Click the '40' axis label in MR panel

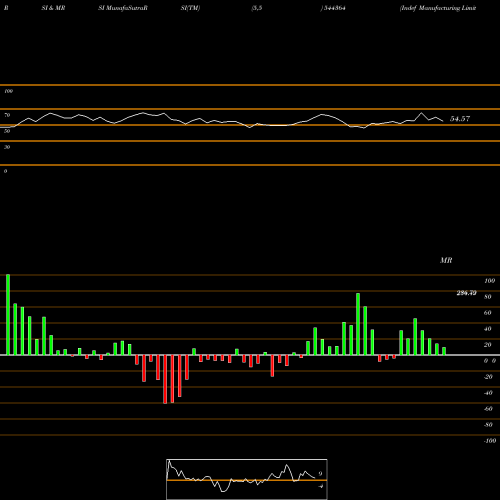pyautogui.click(x=488, y=329)
